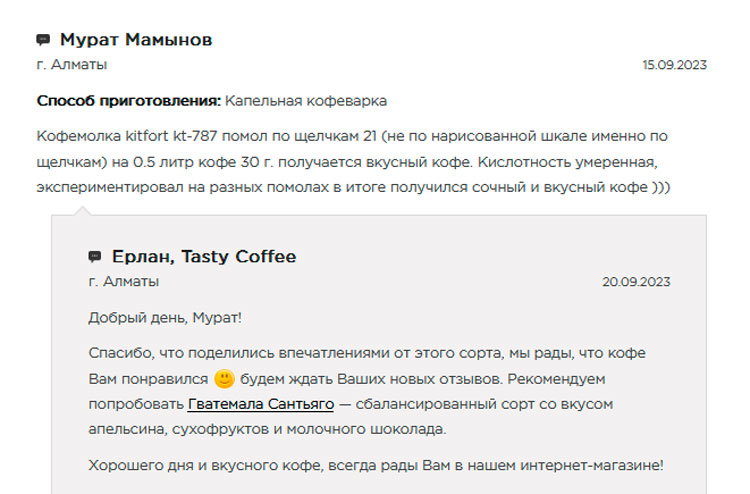Click the reviewer name Мурат Мамынов
750x494 pixels.
tap(136, 40)
